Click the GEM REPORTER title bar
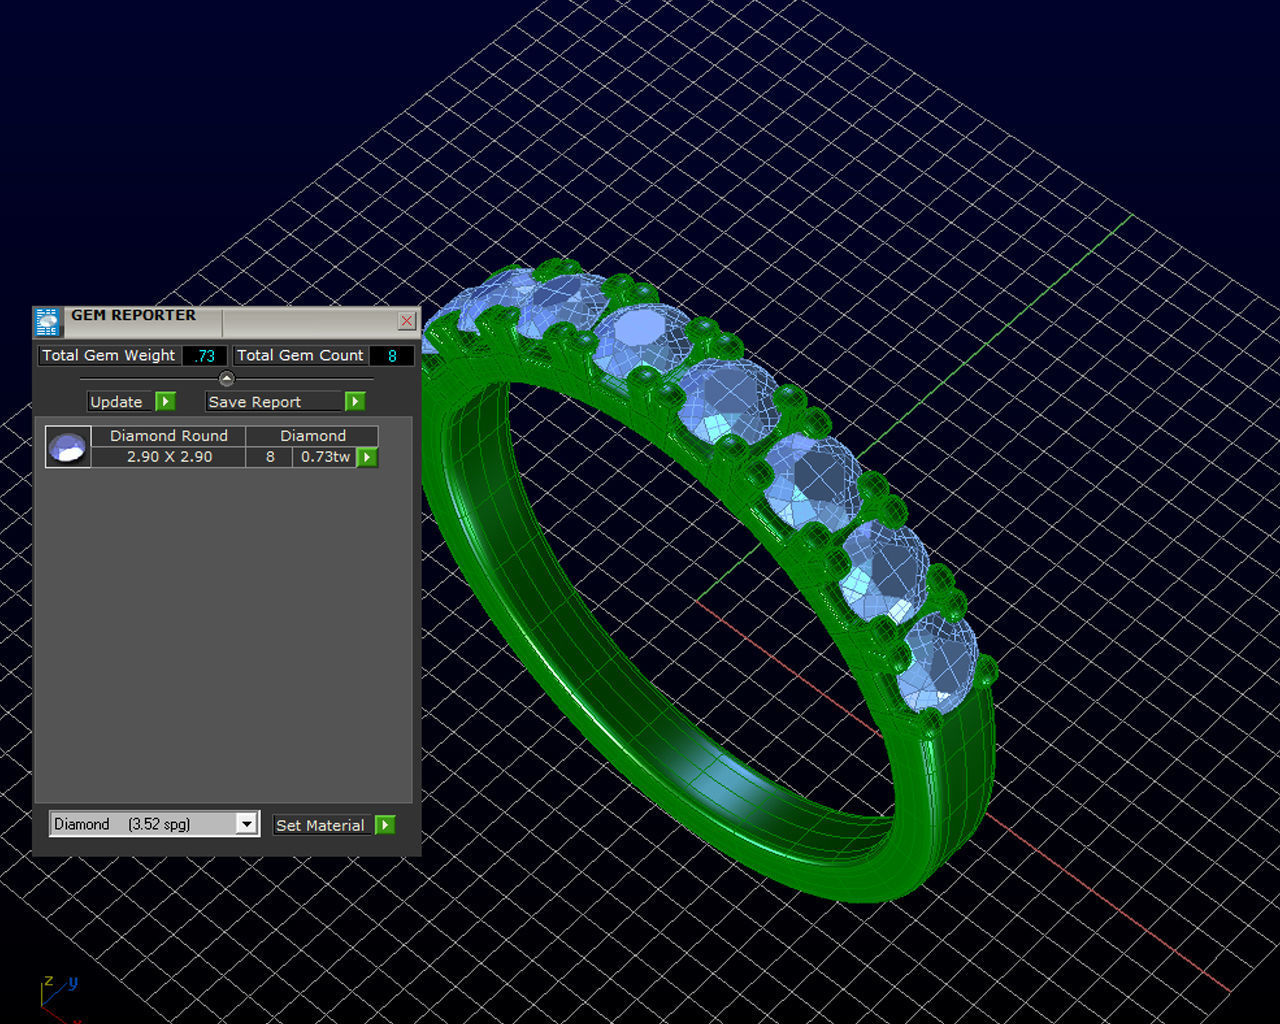 [225, 320]
